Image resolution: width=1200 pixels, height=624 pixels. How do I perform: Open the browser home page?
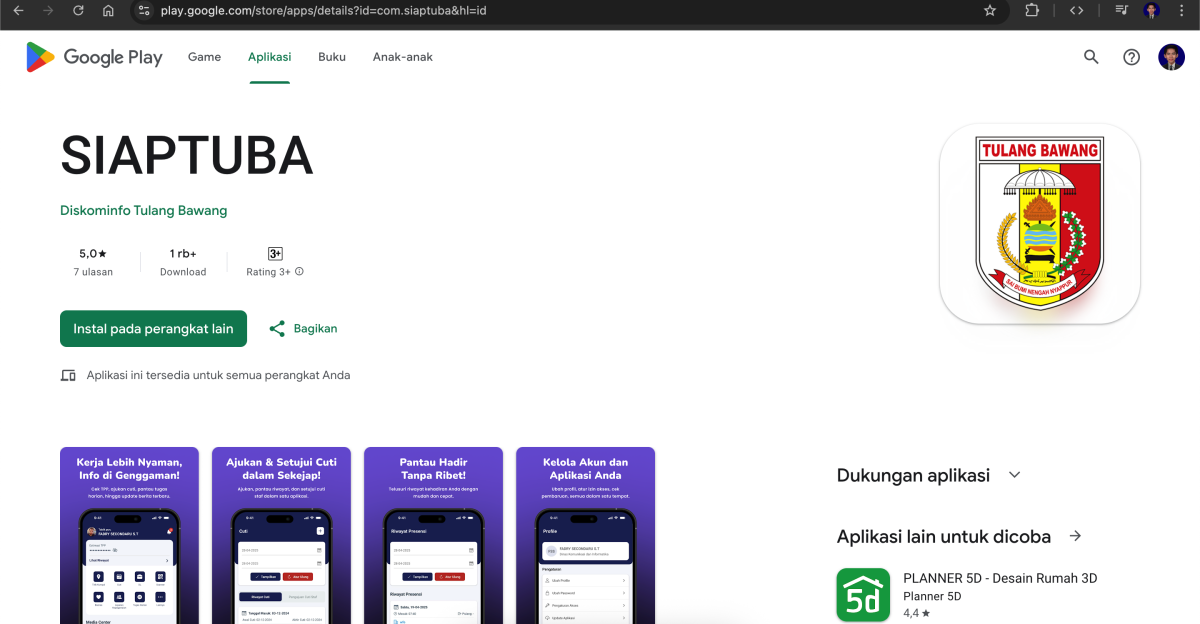[x=108, y=10]
